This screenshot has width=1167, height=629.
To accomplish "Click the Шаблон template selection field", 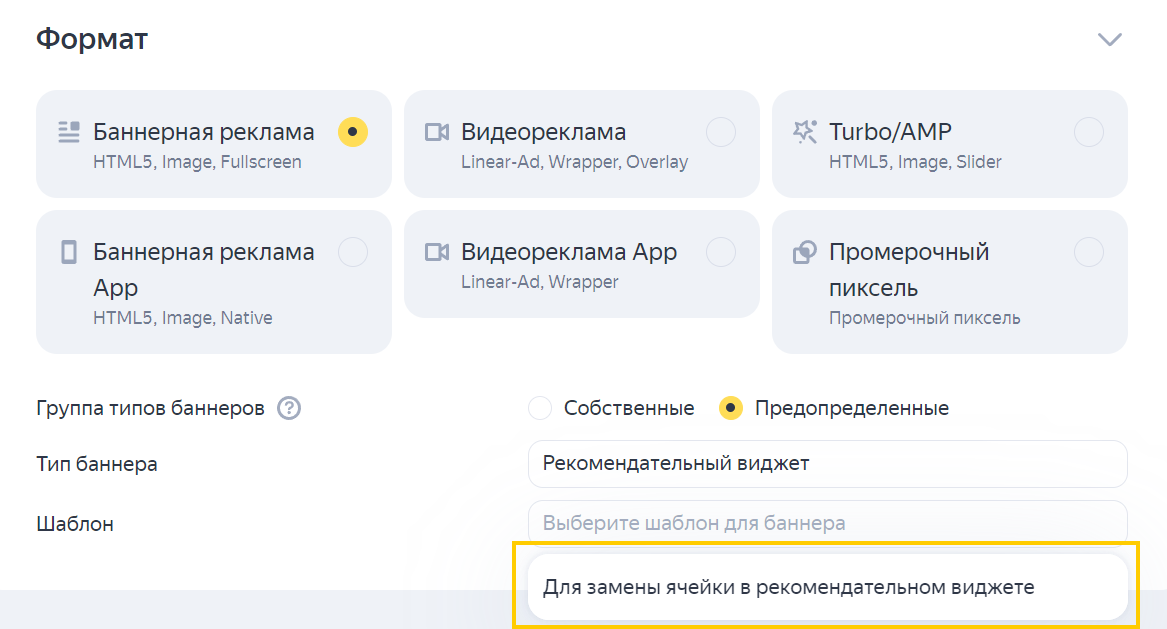I will tap(827, 523).
